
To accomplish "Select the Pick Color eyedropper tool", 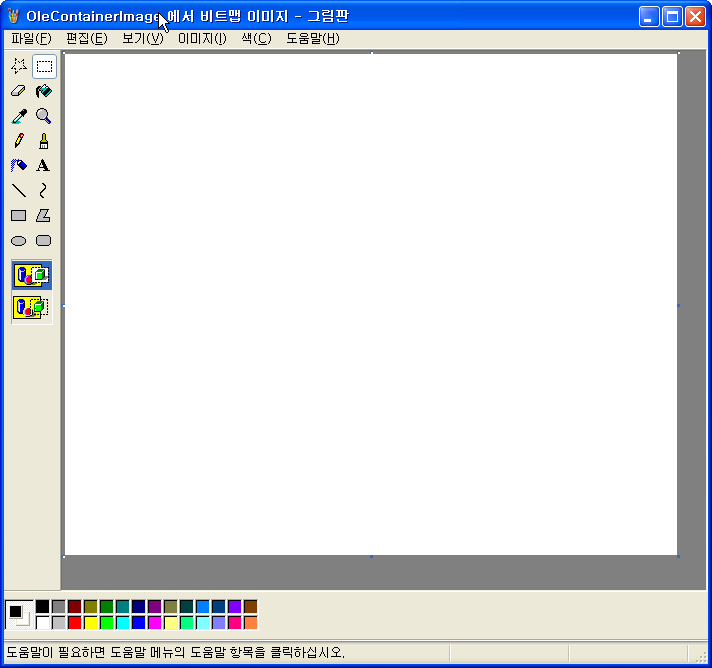I will tap(19, 116).
